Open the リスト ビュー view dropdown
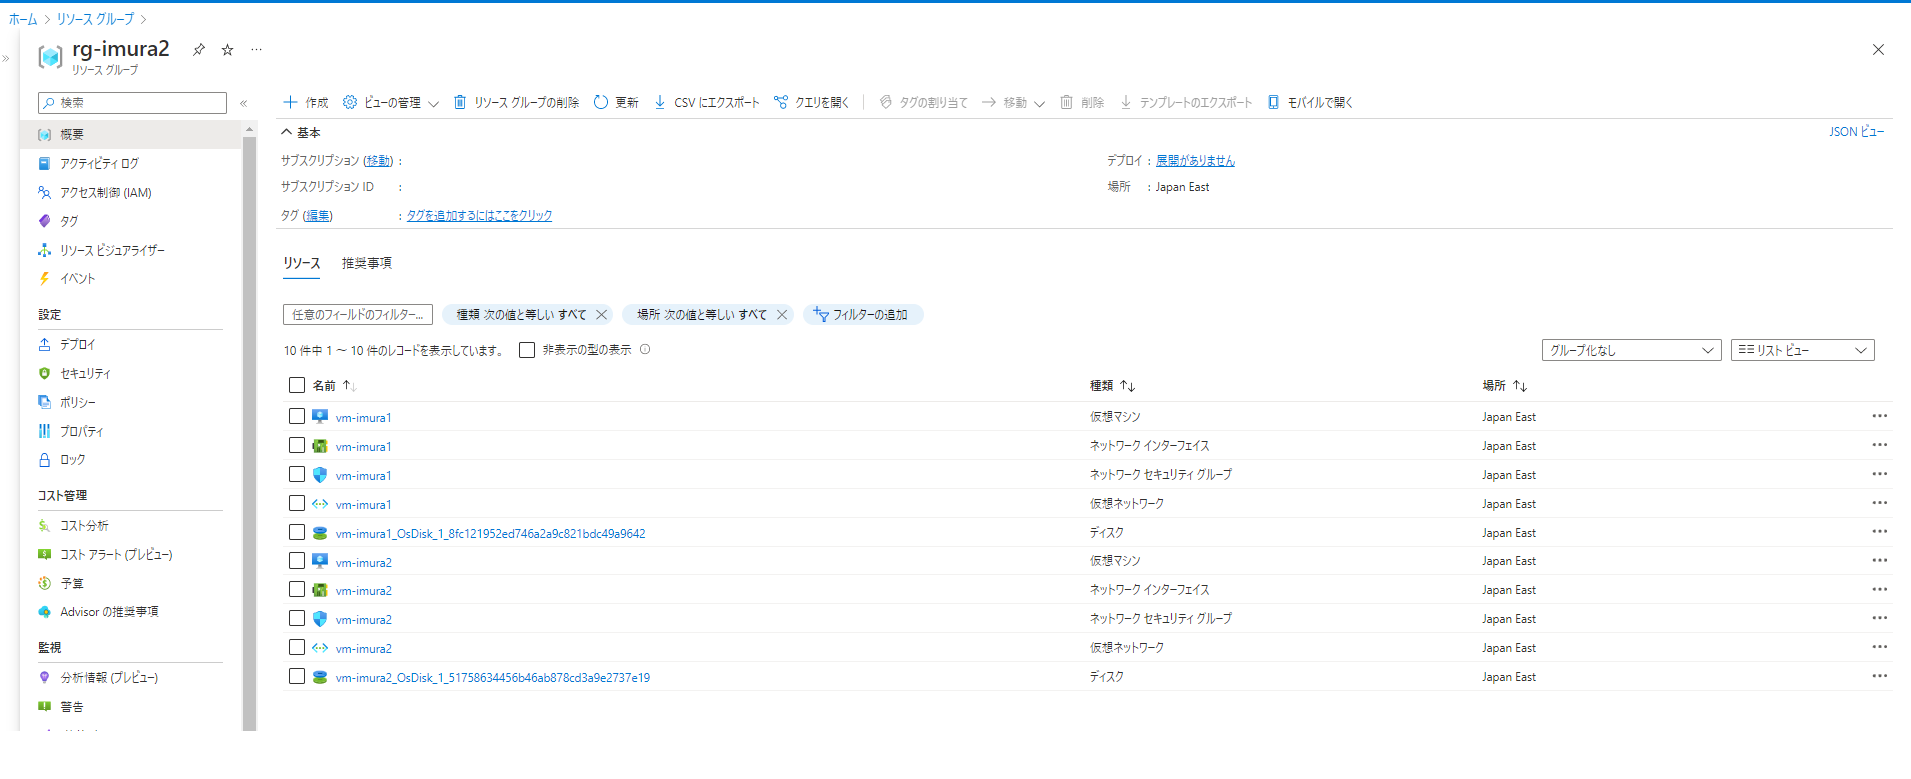Screen dimensions: 1911x779 coord(1802,350)
